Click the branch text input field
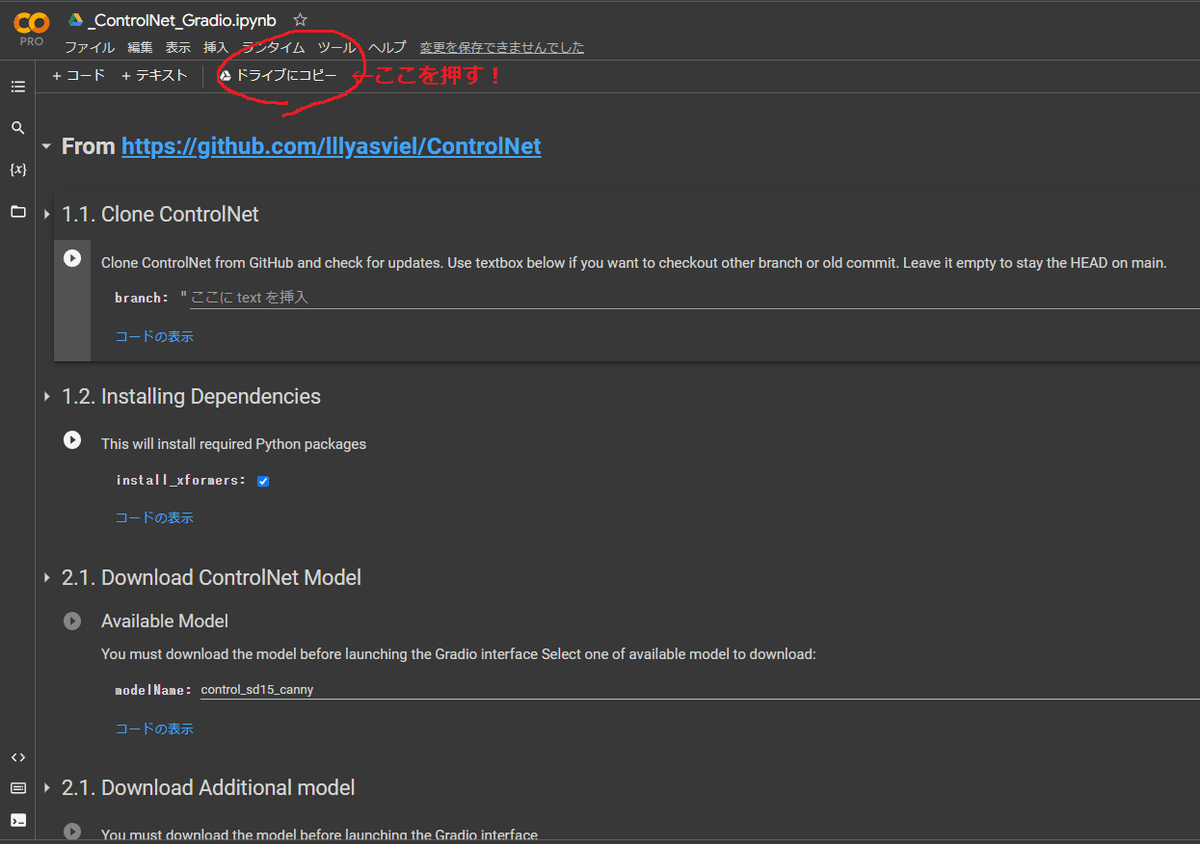The width and height of the screenshot is (1200, 844). (694, 298)
